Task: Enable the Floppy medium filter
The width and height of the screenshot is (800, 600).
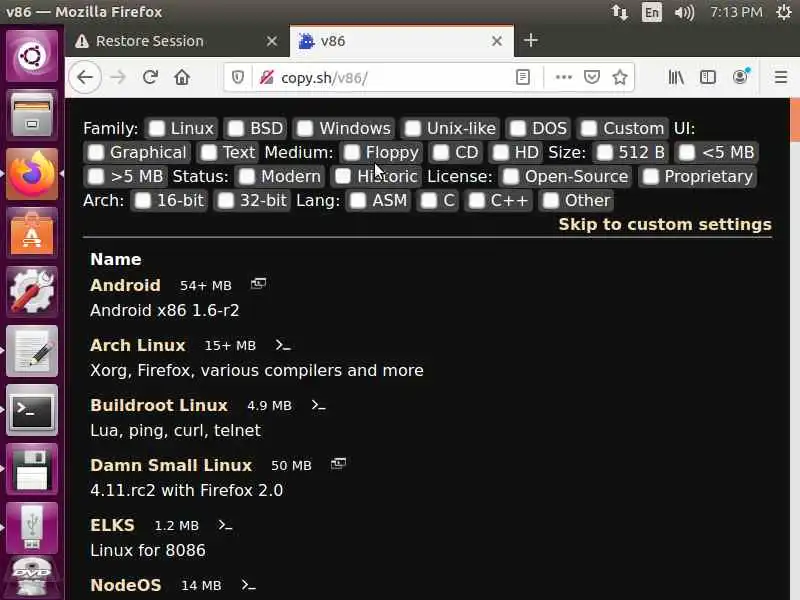Action: coord(352,153)
